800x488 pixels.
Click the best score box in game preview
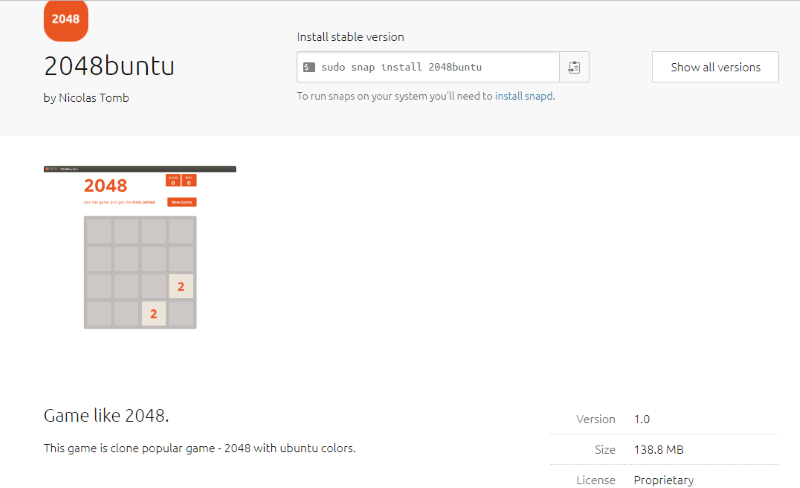[189, 181]
